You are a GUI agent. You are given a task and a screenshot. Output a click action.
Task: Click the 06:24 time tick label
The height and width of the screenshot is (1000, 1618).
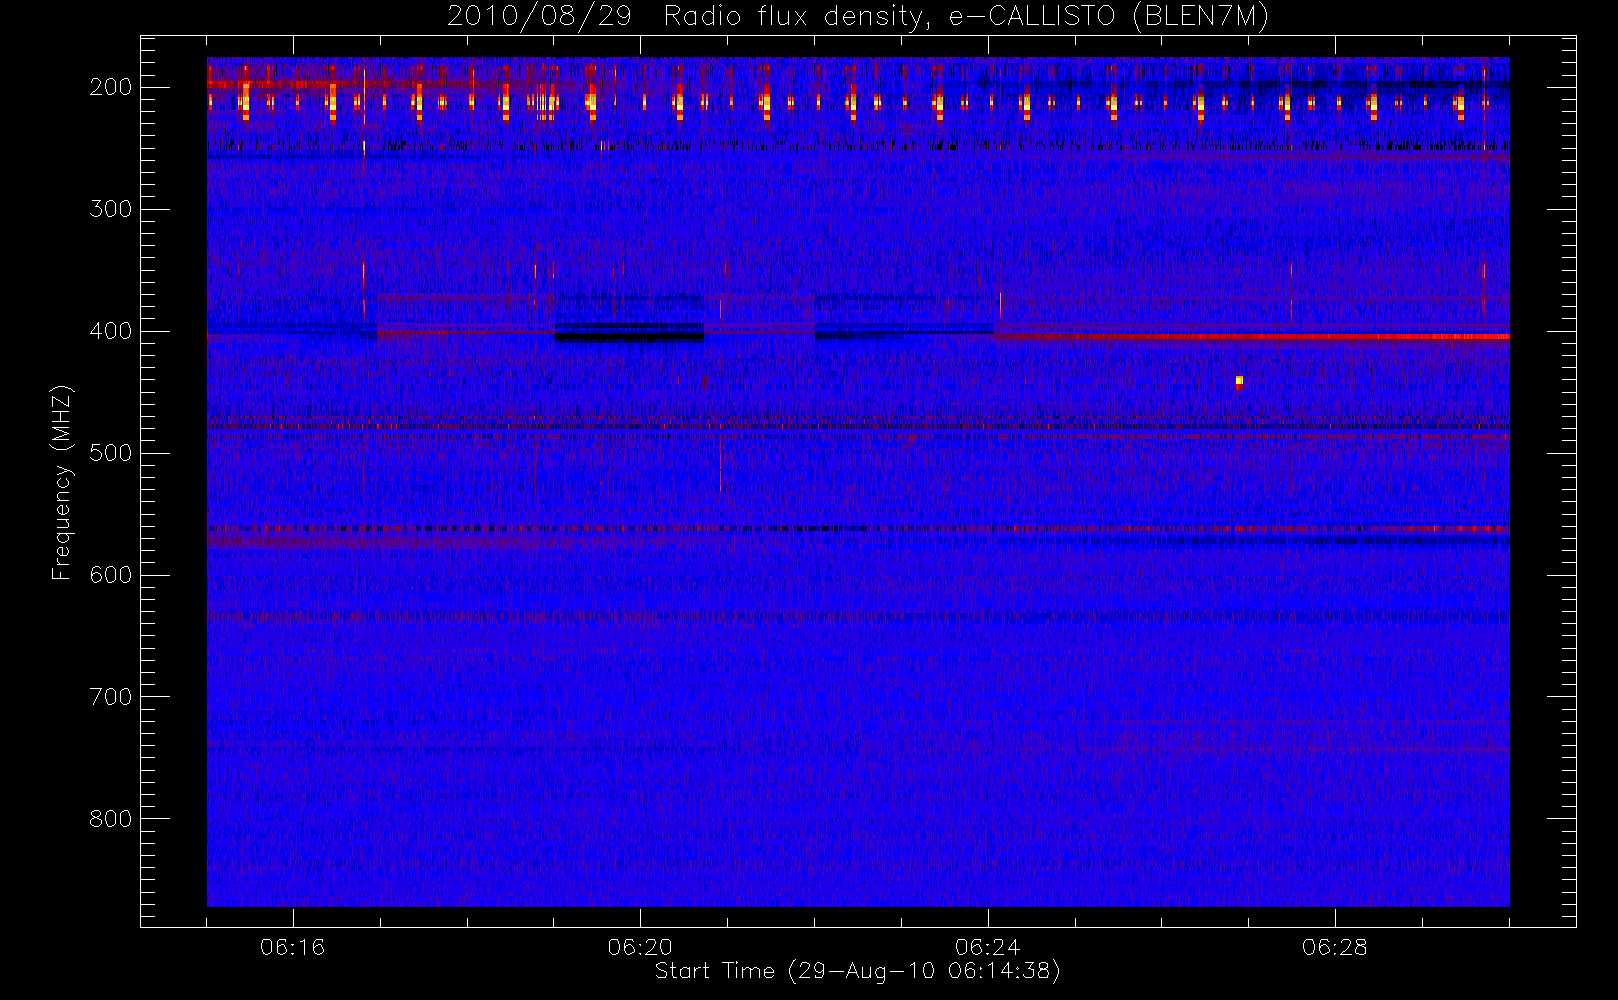pos(987,947)
